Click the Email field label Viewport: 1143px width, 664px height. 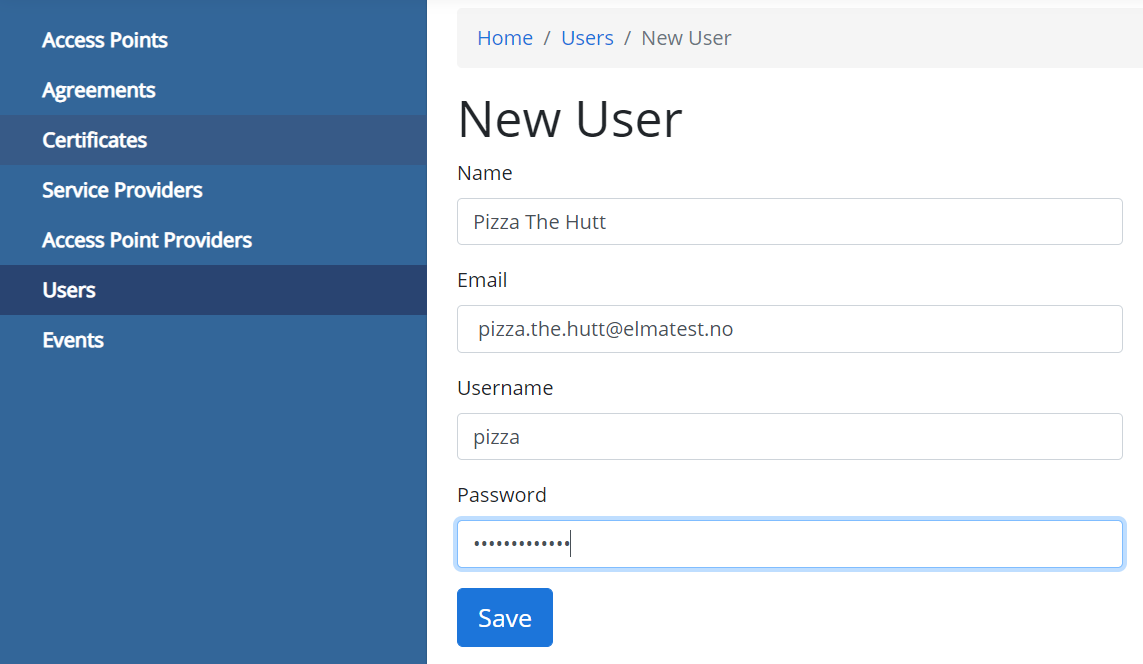(x=482, y=280)
